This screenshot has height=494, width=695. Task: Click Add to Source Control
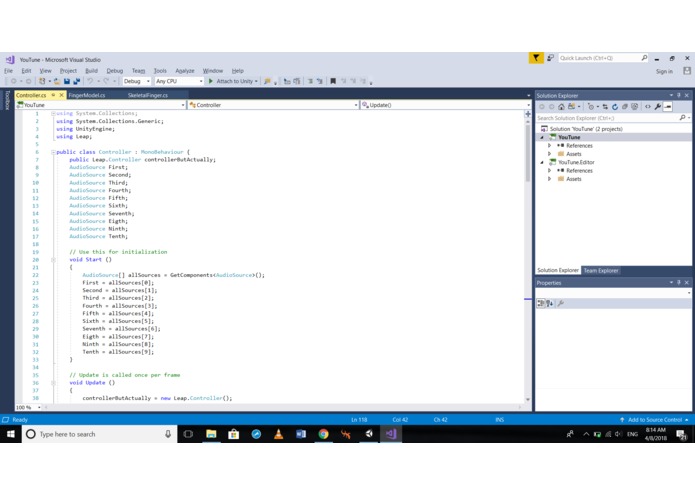654,420
